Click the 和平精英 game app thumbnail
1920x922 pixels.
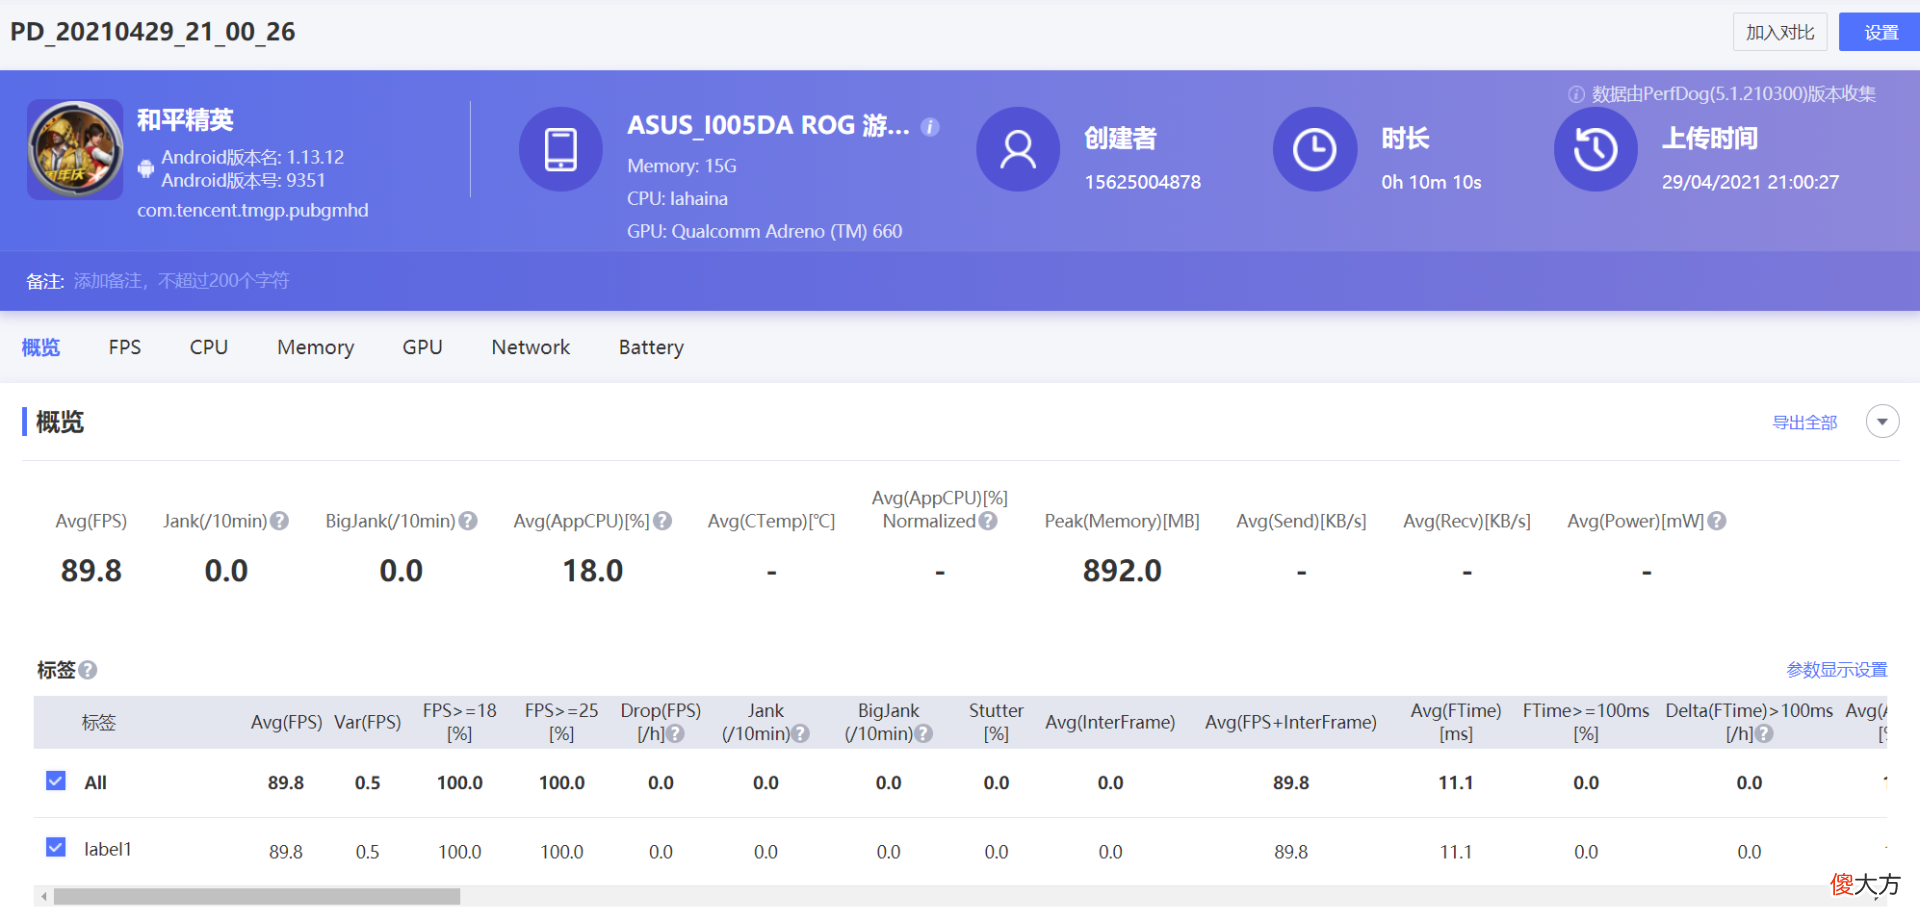point(75,149)
